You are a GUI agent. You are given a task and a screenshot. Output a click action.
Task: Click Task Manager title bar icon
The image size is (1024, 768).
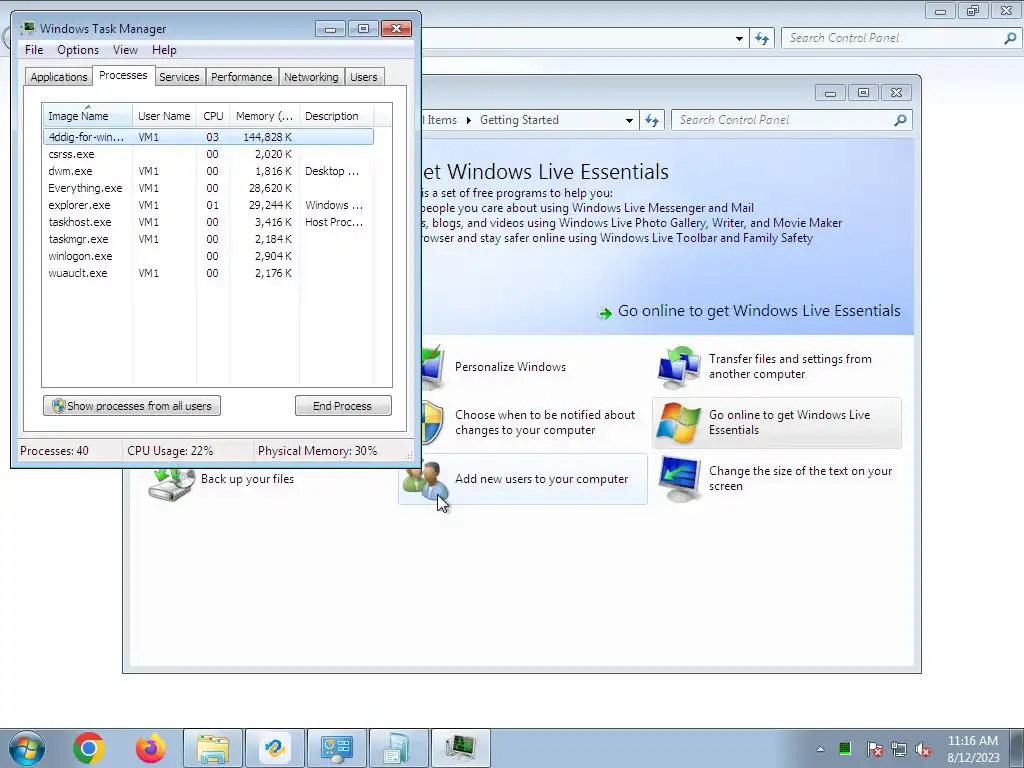click(28, 29)
